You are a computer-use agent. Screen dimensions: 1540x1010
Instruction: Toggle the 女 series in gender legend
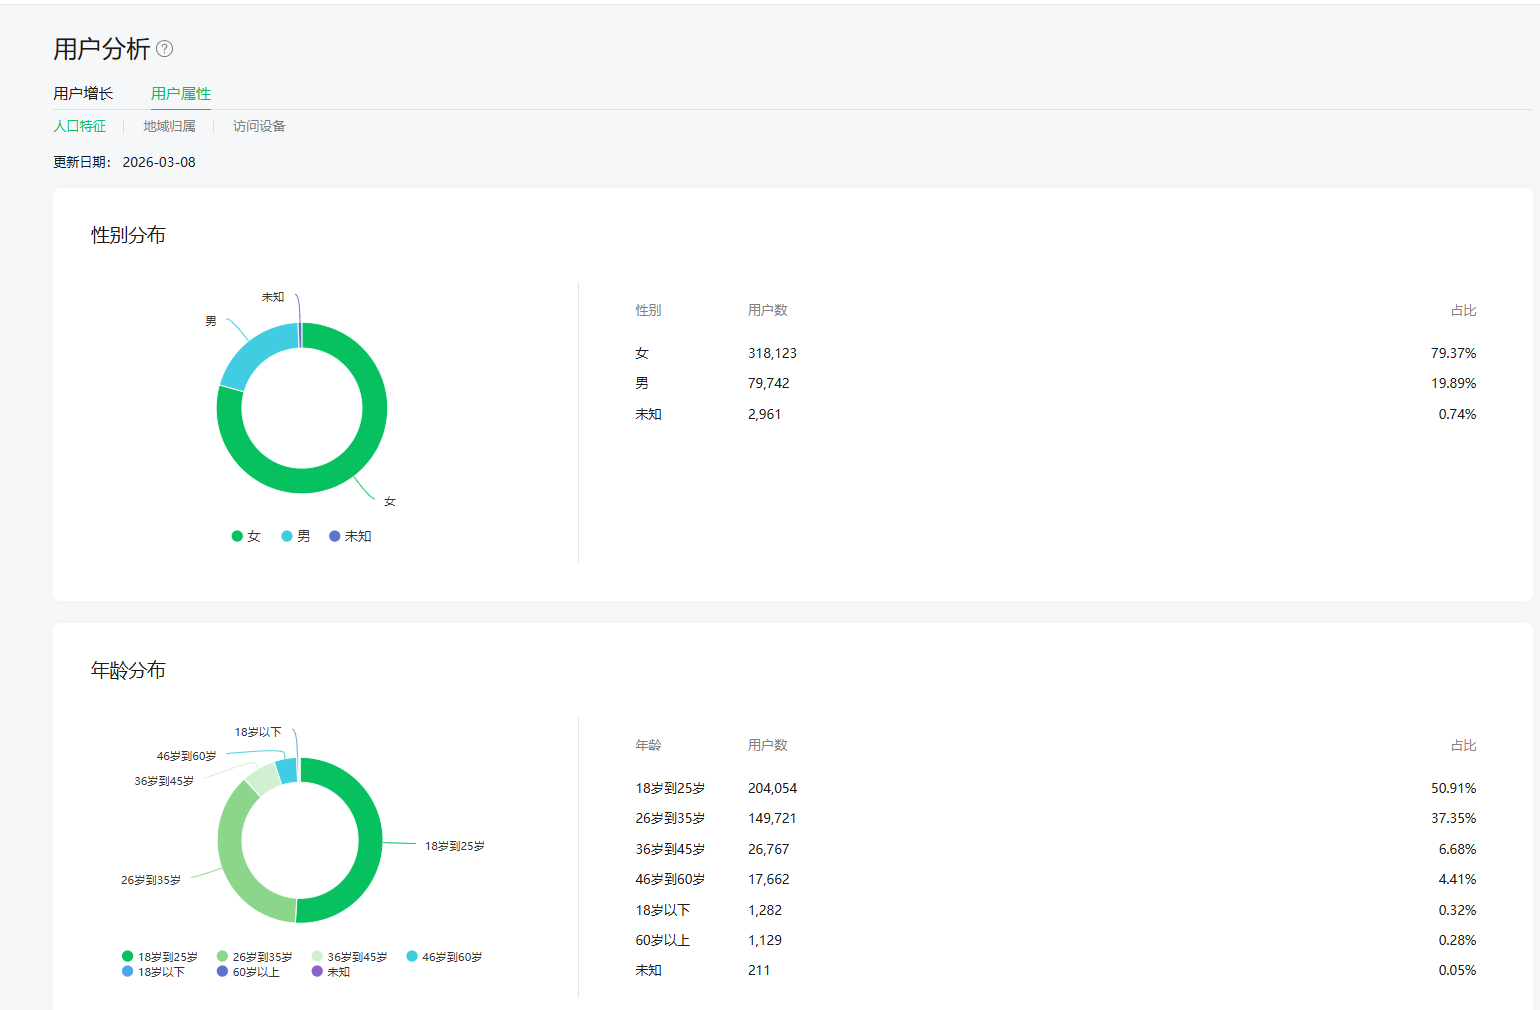click(x=246, y=536)
